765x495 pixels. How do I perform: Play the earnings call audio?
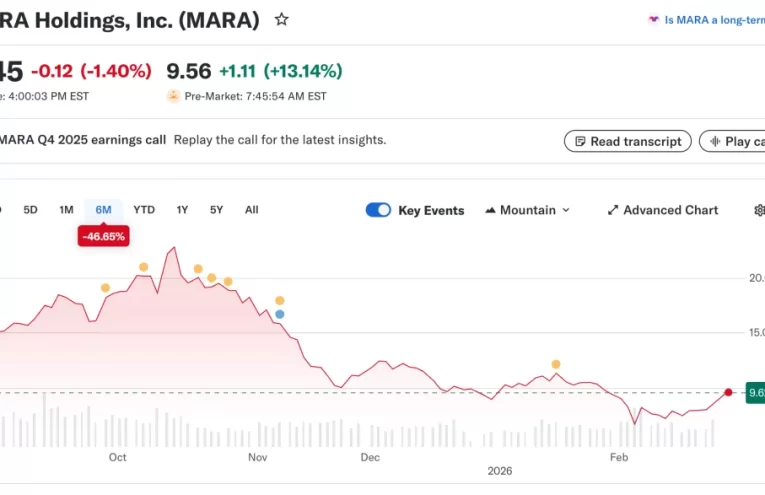732,141
